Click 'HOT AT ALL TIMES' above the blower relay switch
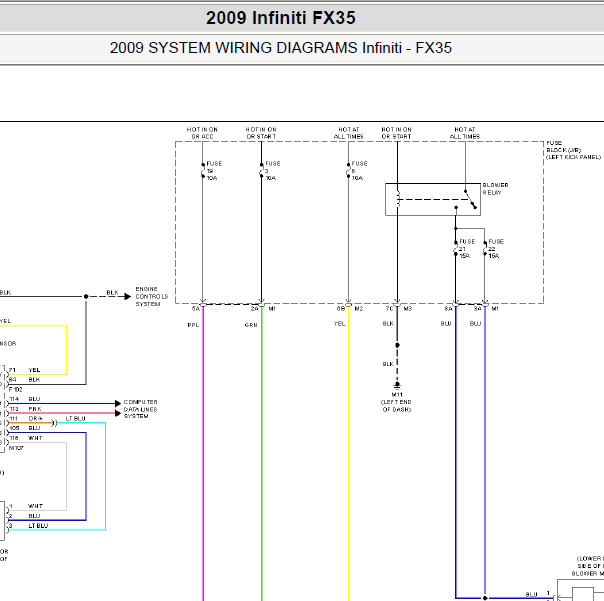 [465, 133]
